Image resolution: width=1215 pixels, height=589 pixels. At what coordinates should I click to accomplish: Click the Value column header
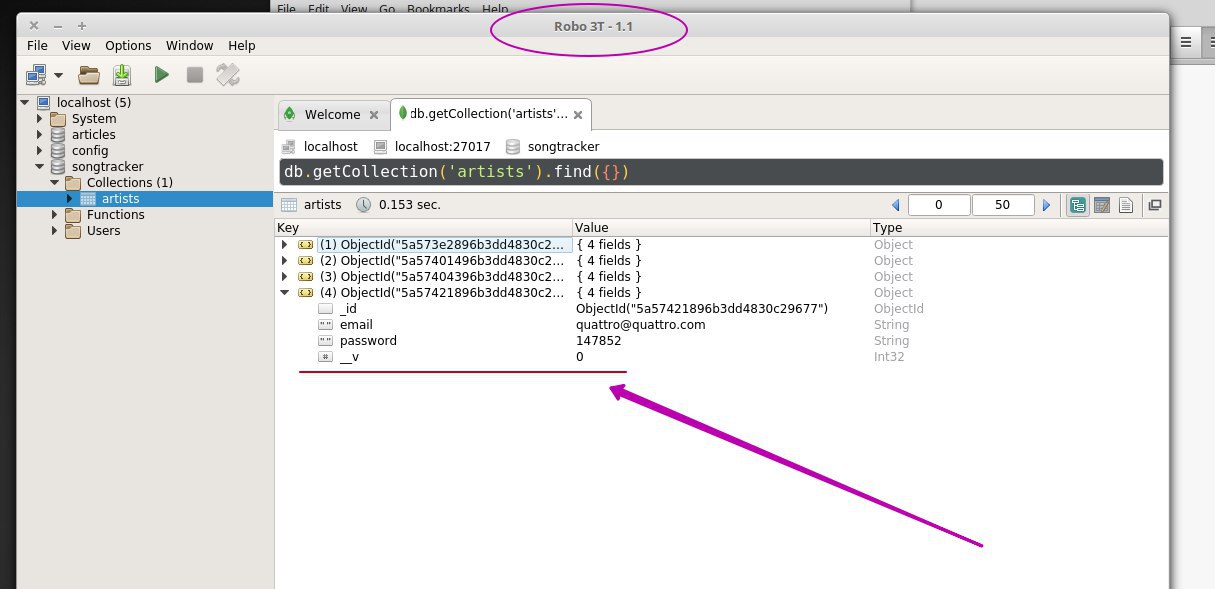[x=722, y=228]
